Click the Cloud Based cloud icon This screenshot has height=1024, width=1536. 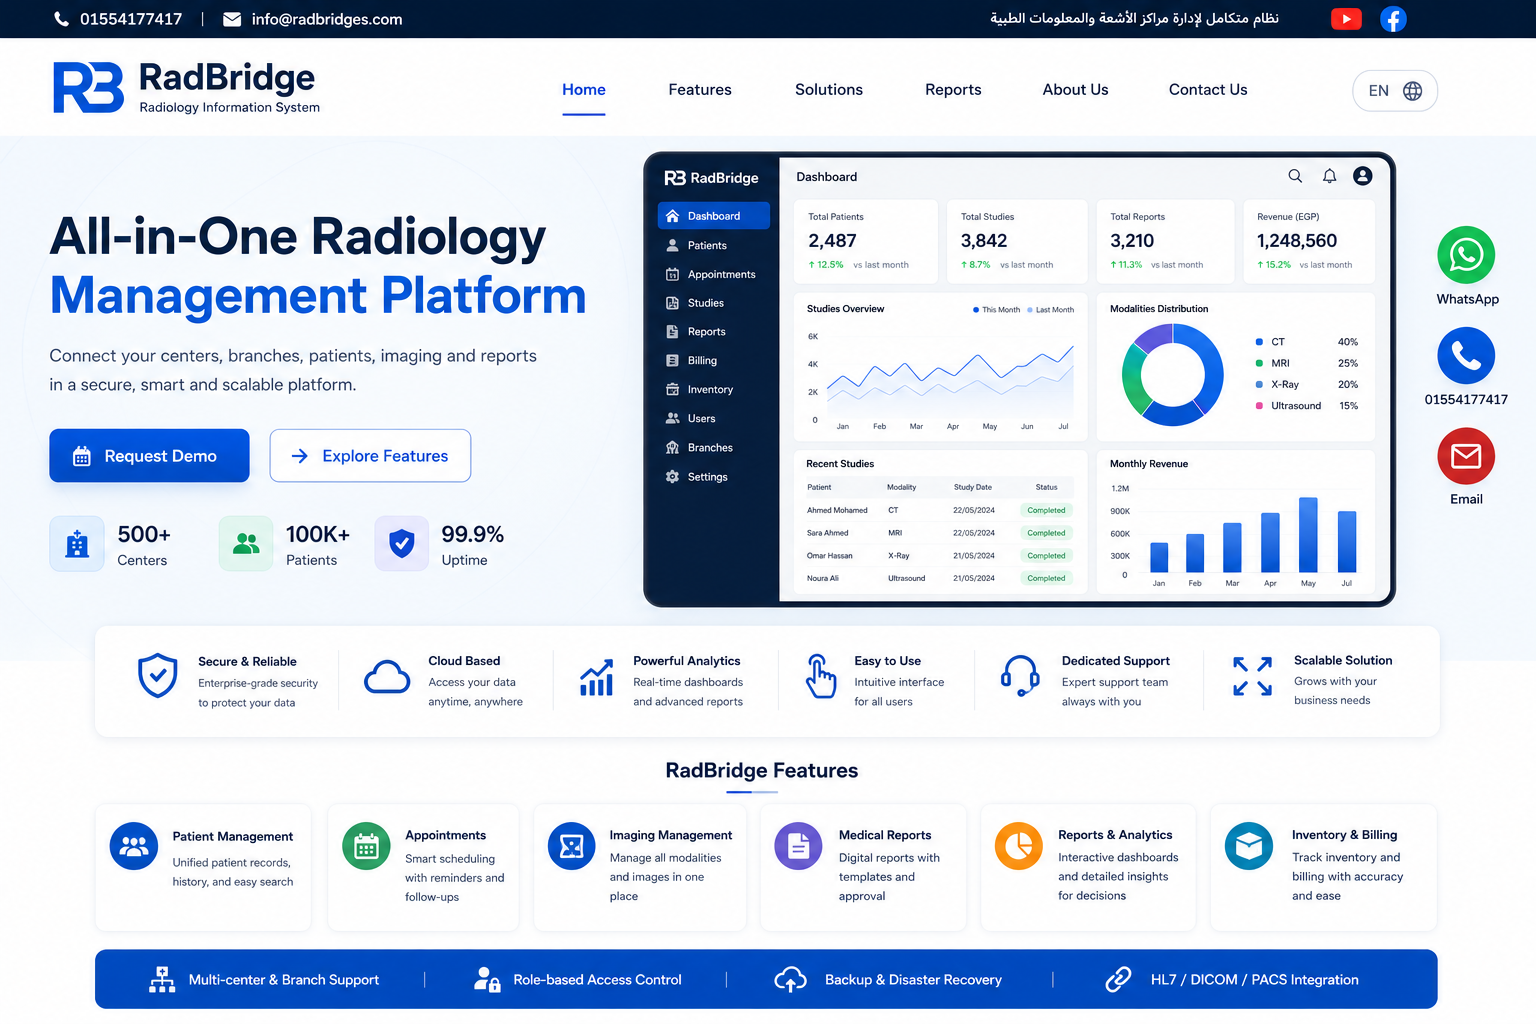387,677
